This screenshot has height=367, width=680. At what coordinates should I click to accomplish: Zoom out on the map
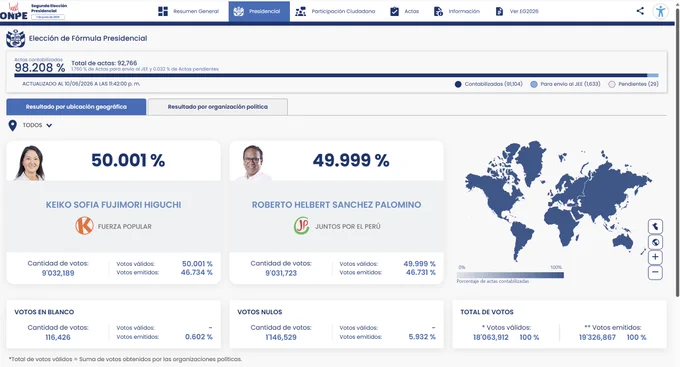[655, 272]
